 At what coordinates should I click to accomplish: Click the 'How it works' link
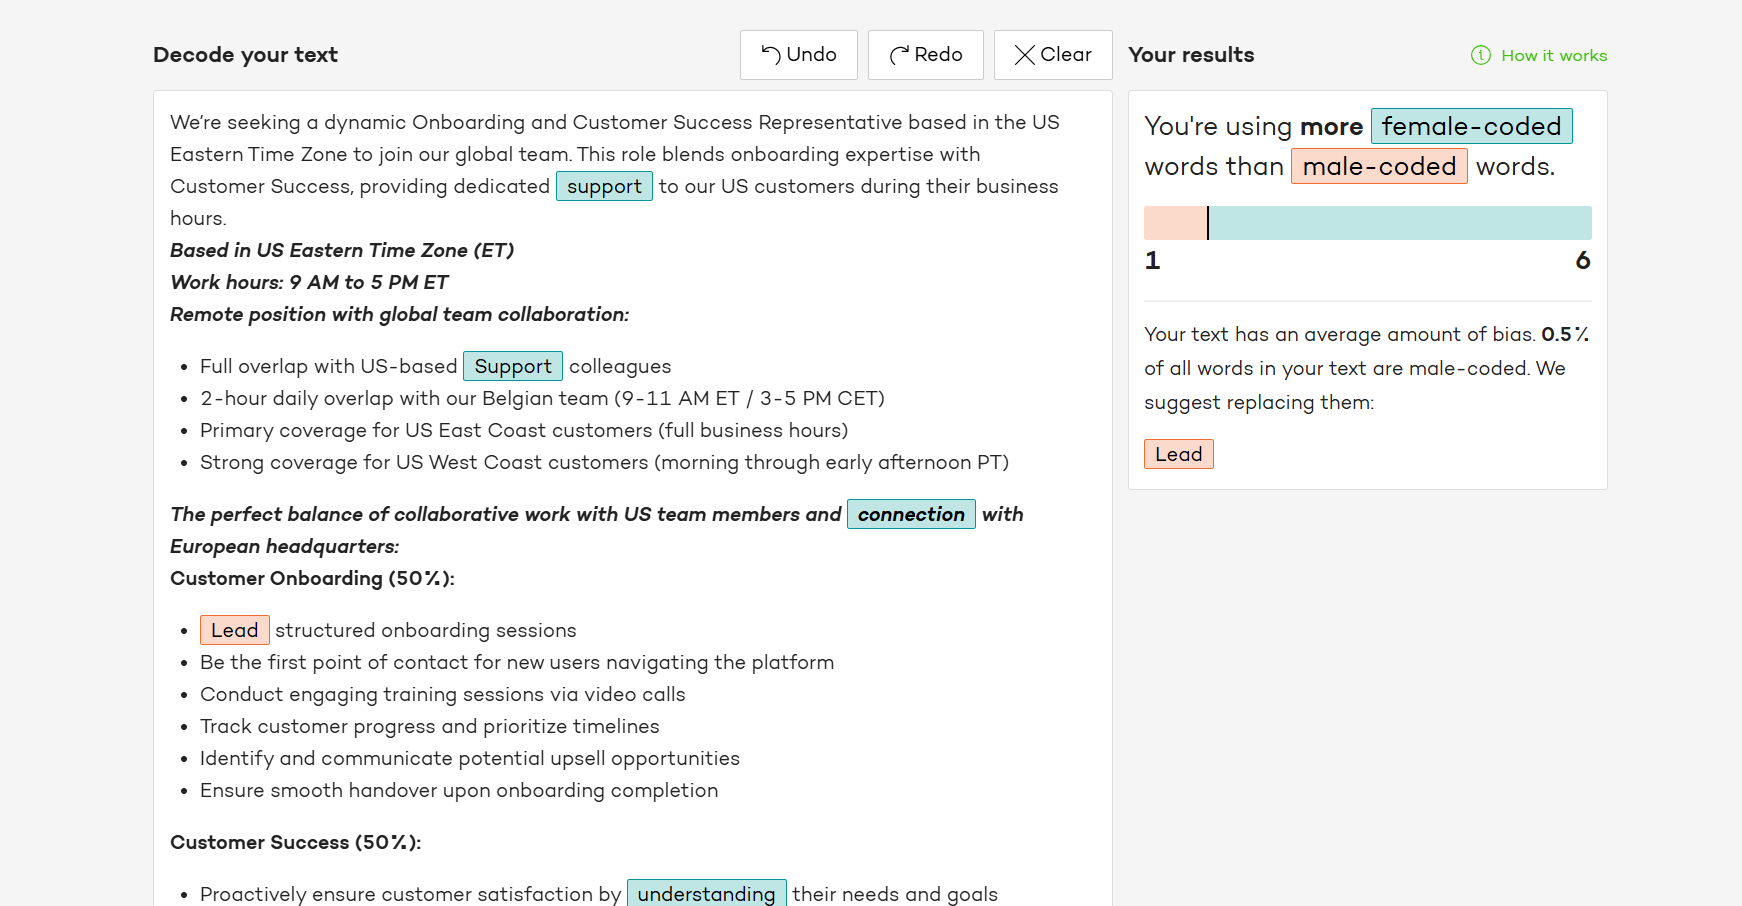(x=1553, y=56)
